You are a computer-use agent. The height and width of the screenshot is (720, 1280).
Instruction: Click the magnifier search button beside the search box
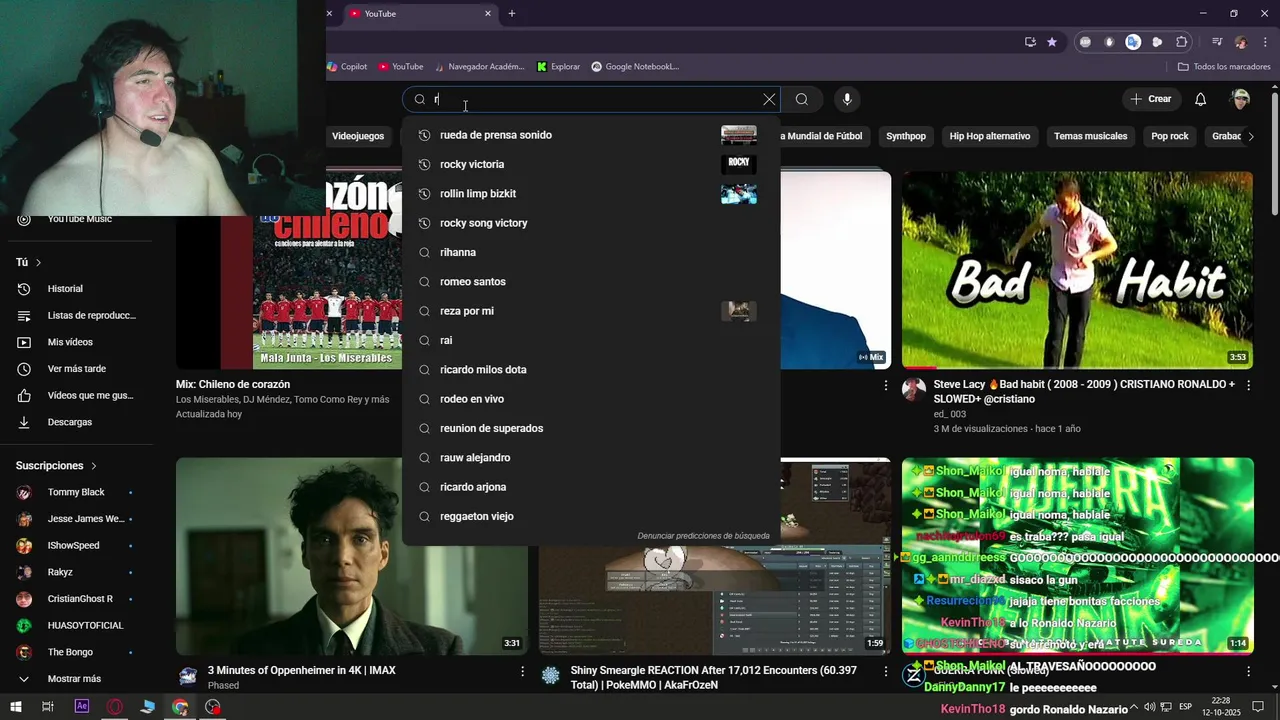pos(802,99)
